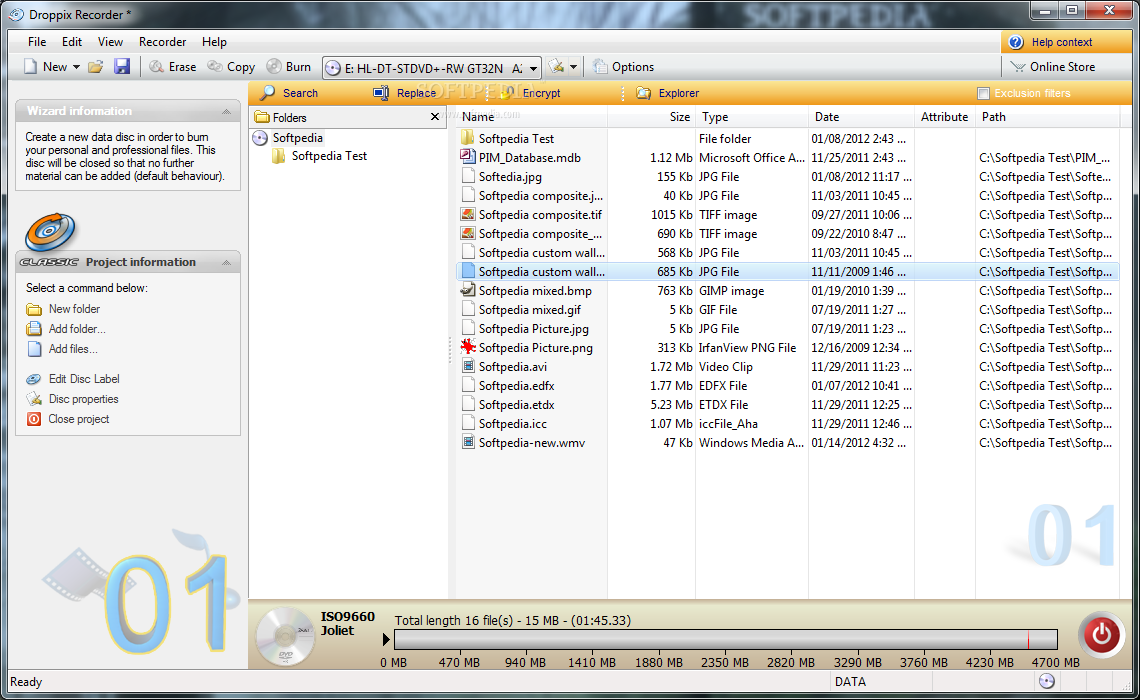Sort by the Type column header
This screenshot has width=1140, height=700.
coord(752,117)
